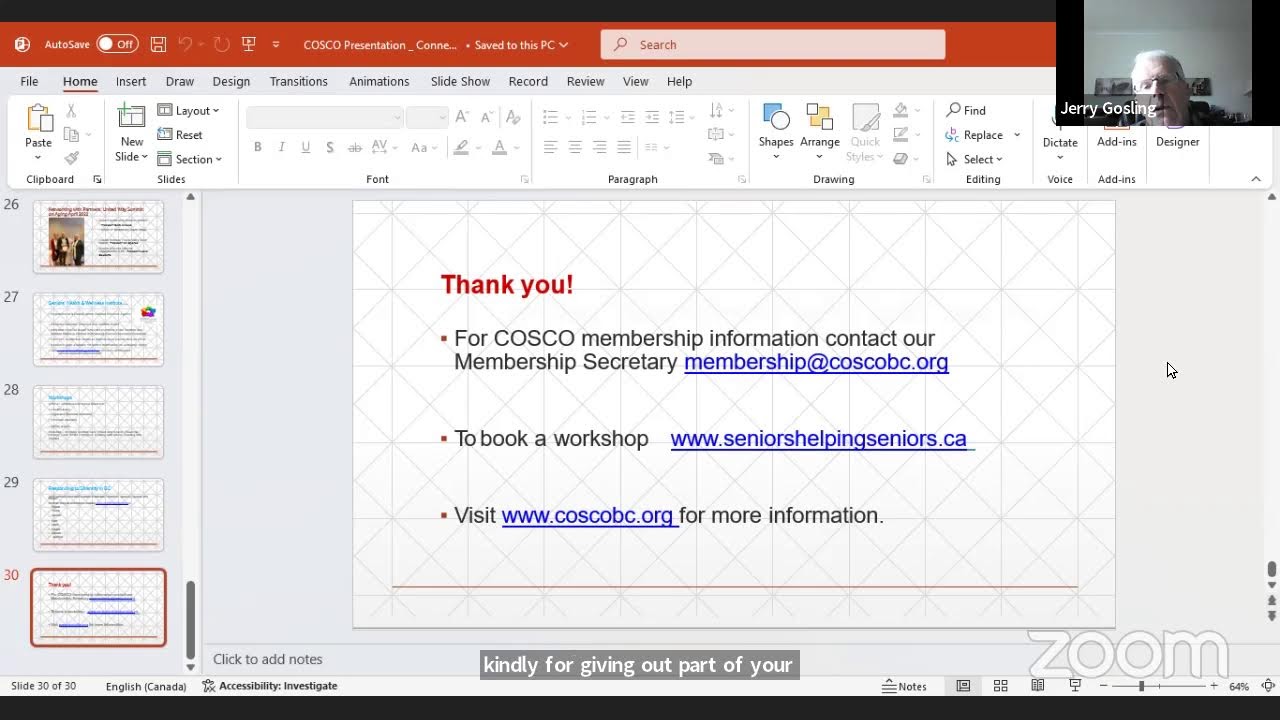Viewport: 1280px width, 720px height.
Task: Switch to the Draw tab
Action: pyautogui.click(x=180, y=81)
